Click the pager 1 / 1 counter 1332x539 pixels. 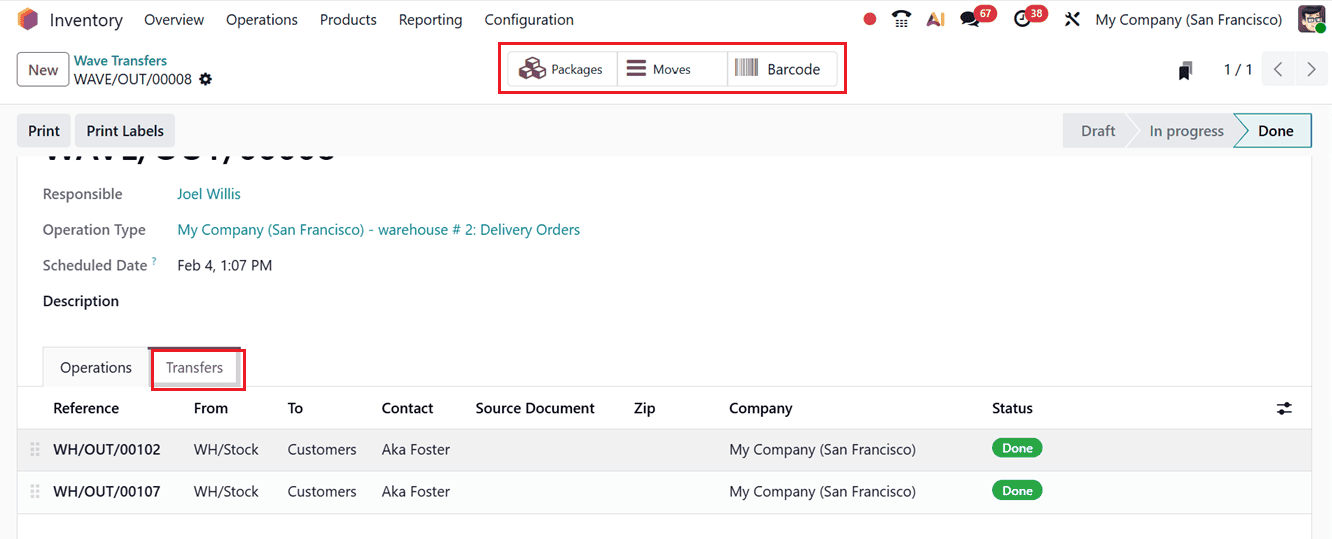pos(1238,70)
